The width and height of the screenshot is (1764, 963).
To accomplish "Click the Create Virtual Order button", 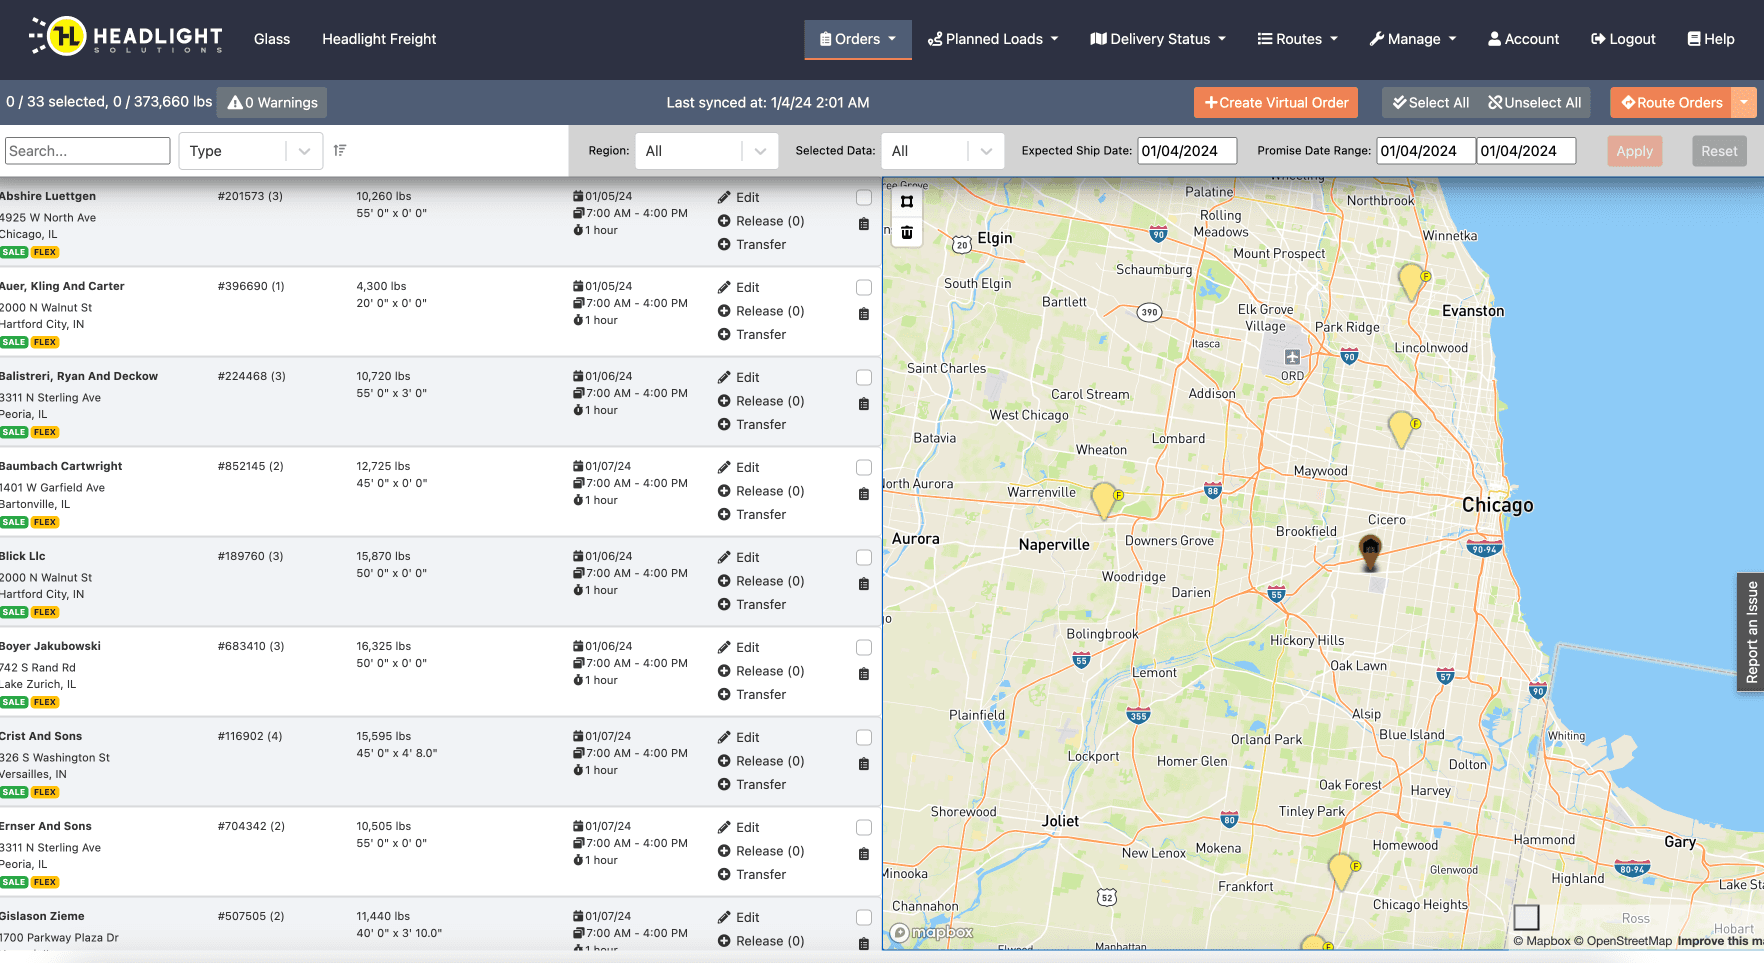I will (x=1276, y=103).
